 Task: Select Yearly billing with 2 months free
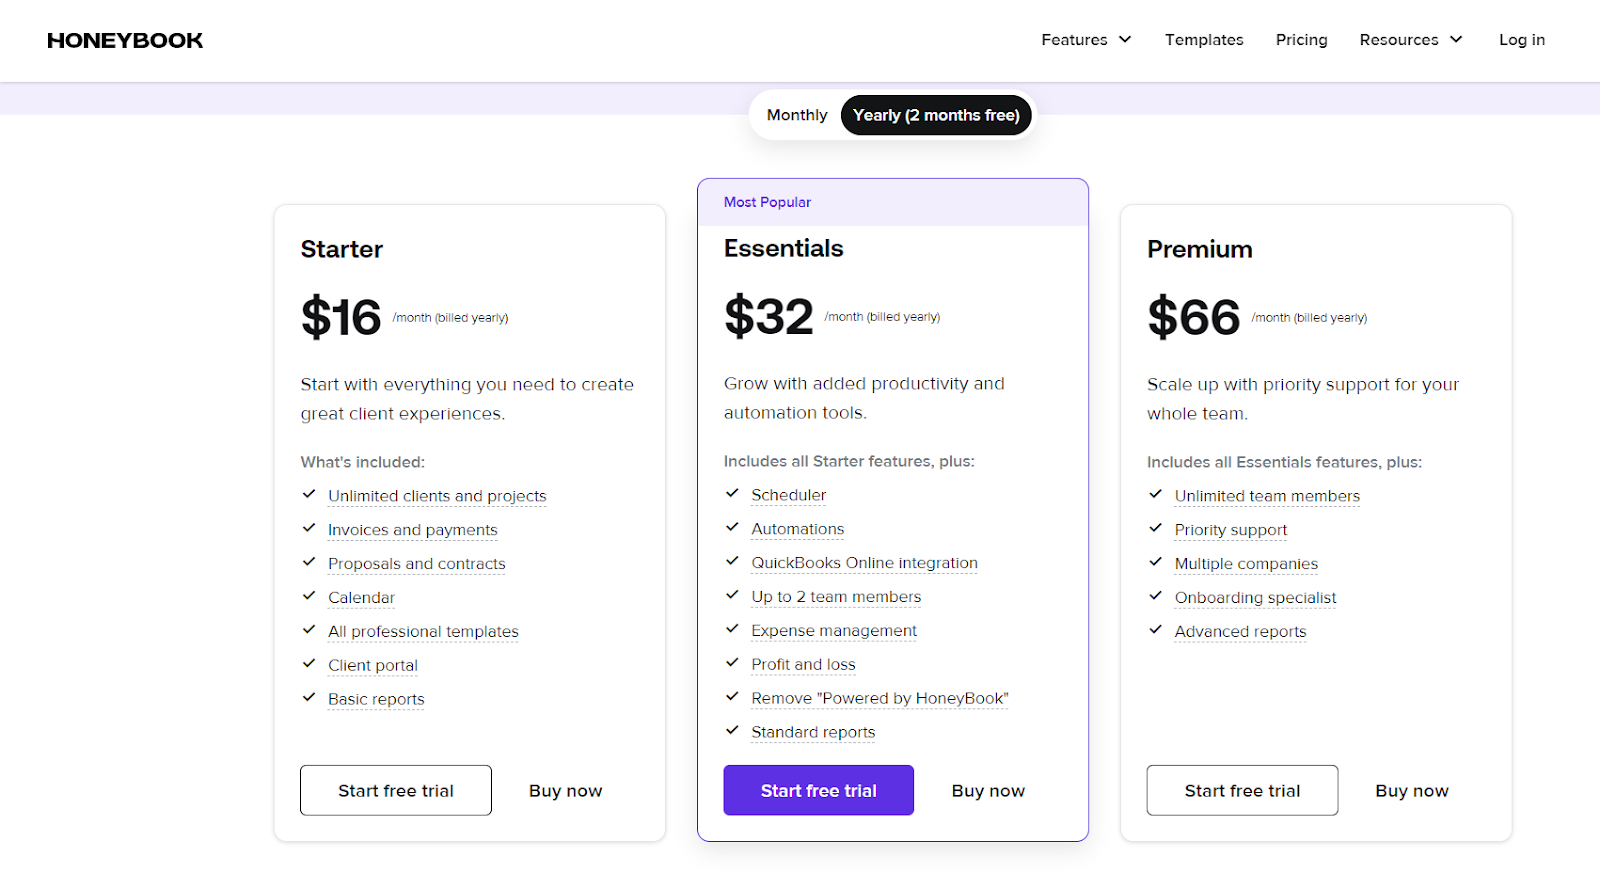(936, 115)
